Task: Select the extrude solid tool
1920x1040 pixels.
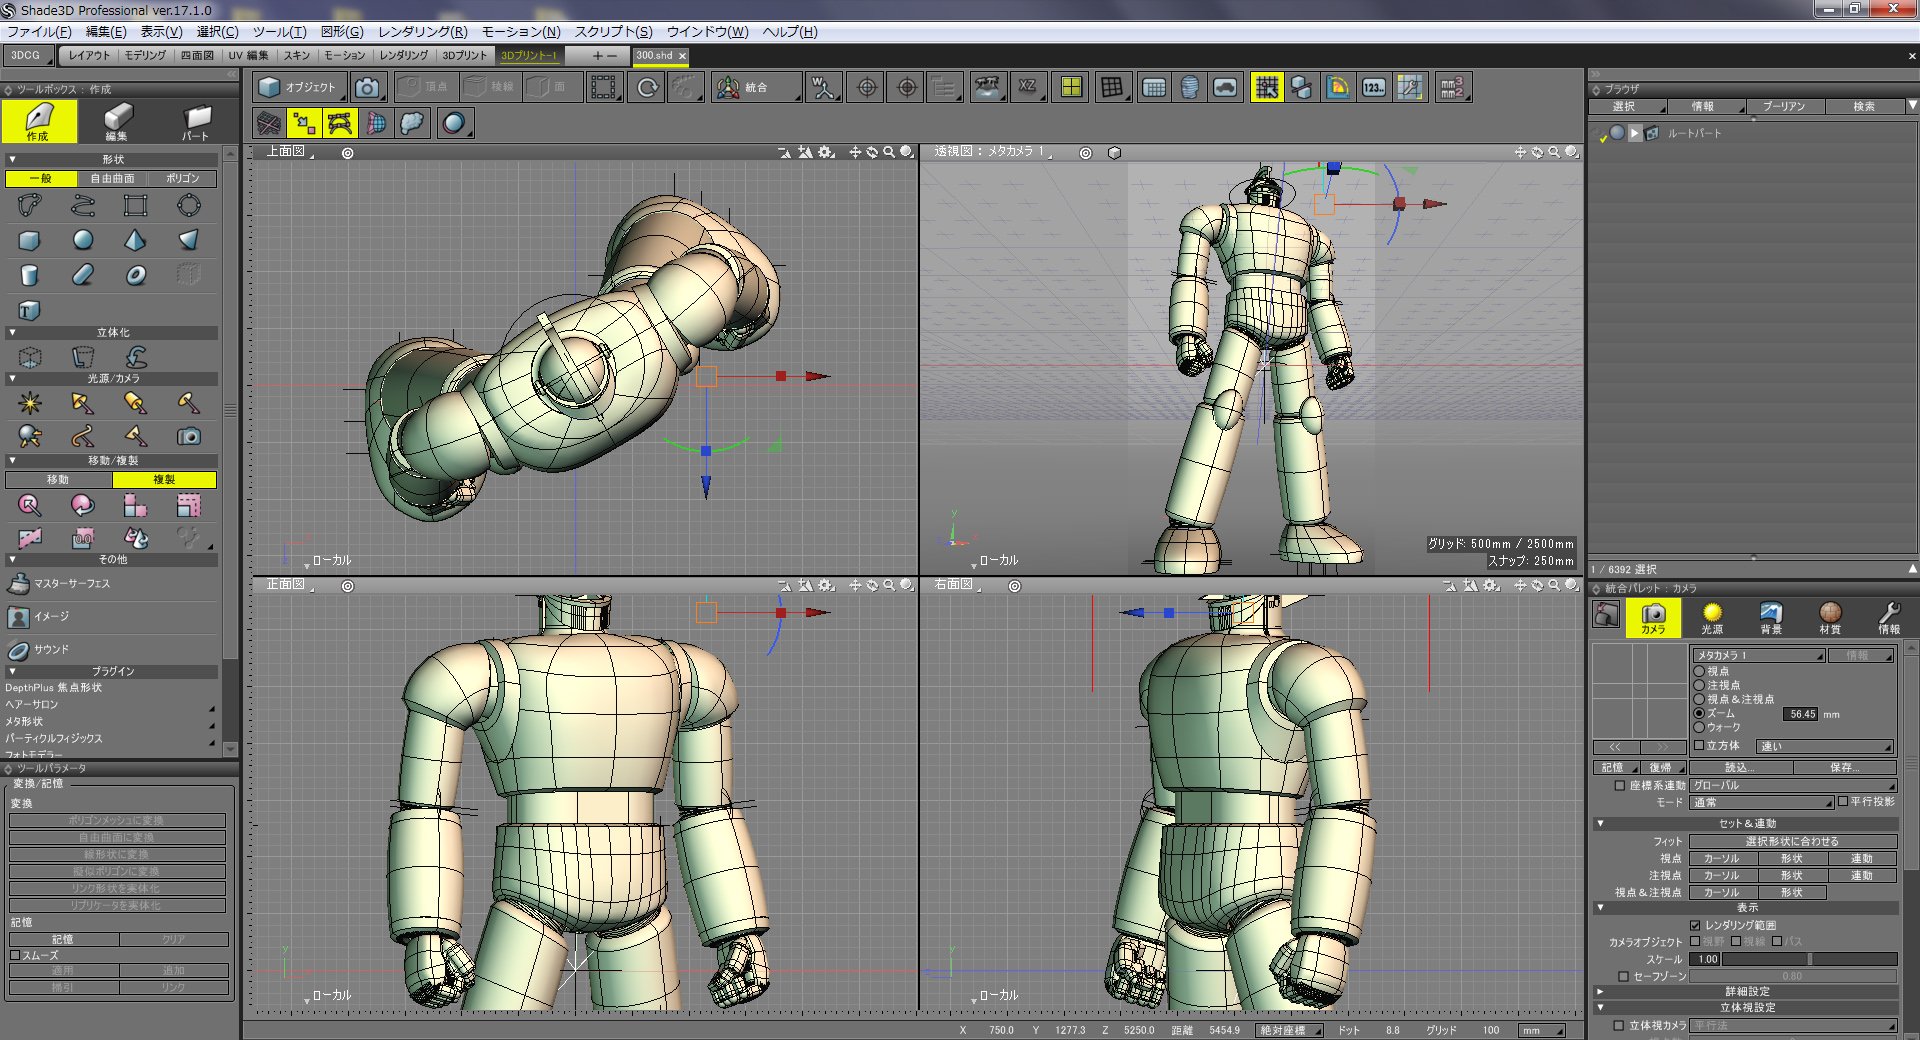Action: (x=30, y=356)
